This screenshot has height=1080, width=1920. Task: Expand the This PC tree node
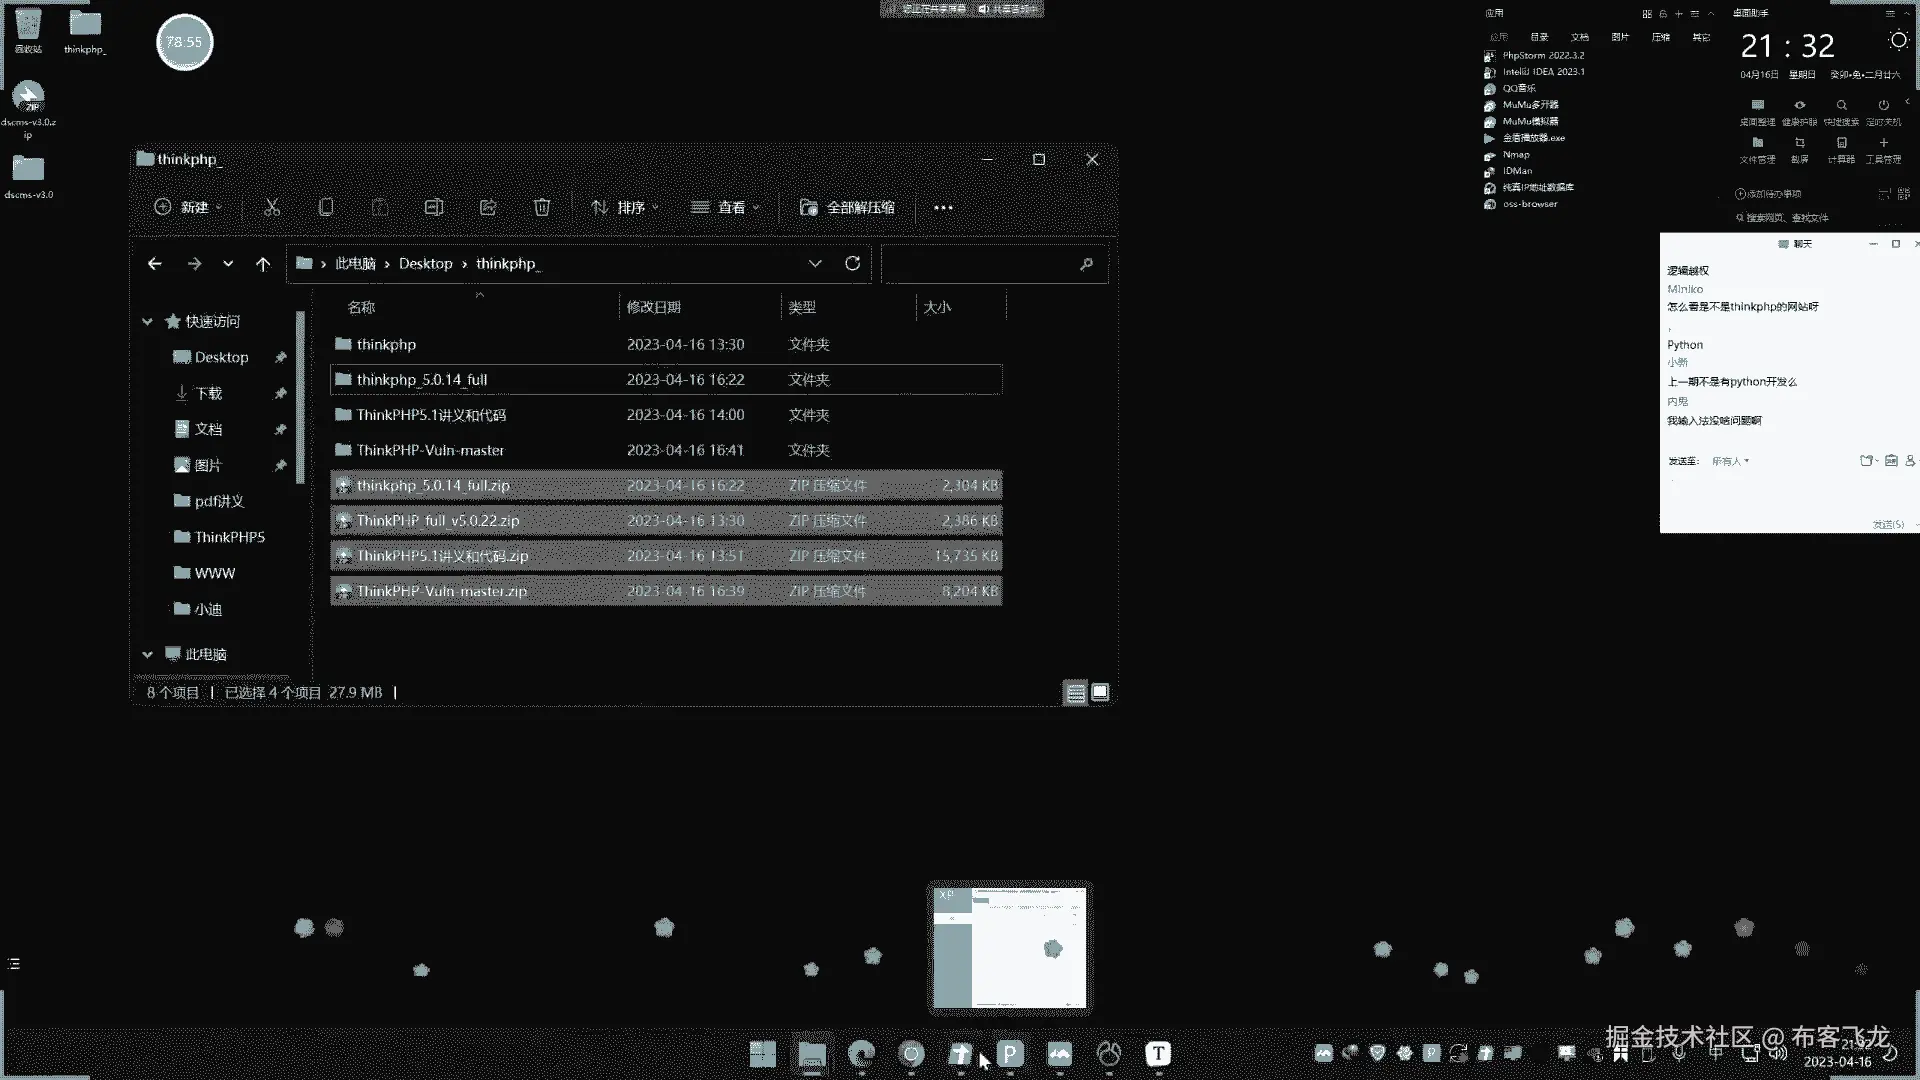click(x=147, y=654)
